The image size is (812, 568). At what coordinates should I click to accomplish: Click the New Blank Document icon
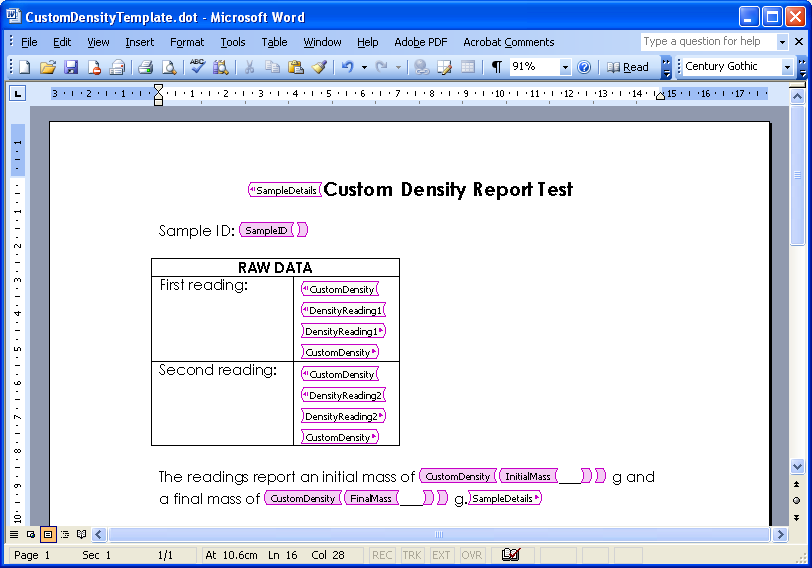point(25,67)
